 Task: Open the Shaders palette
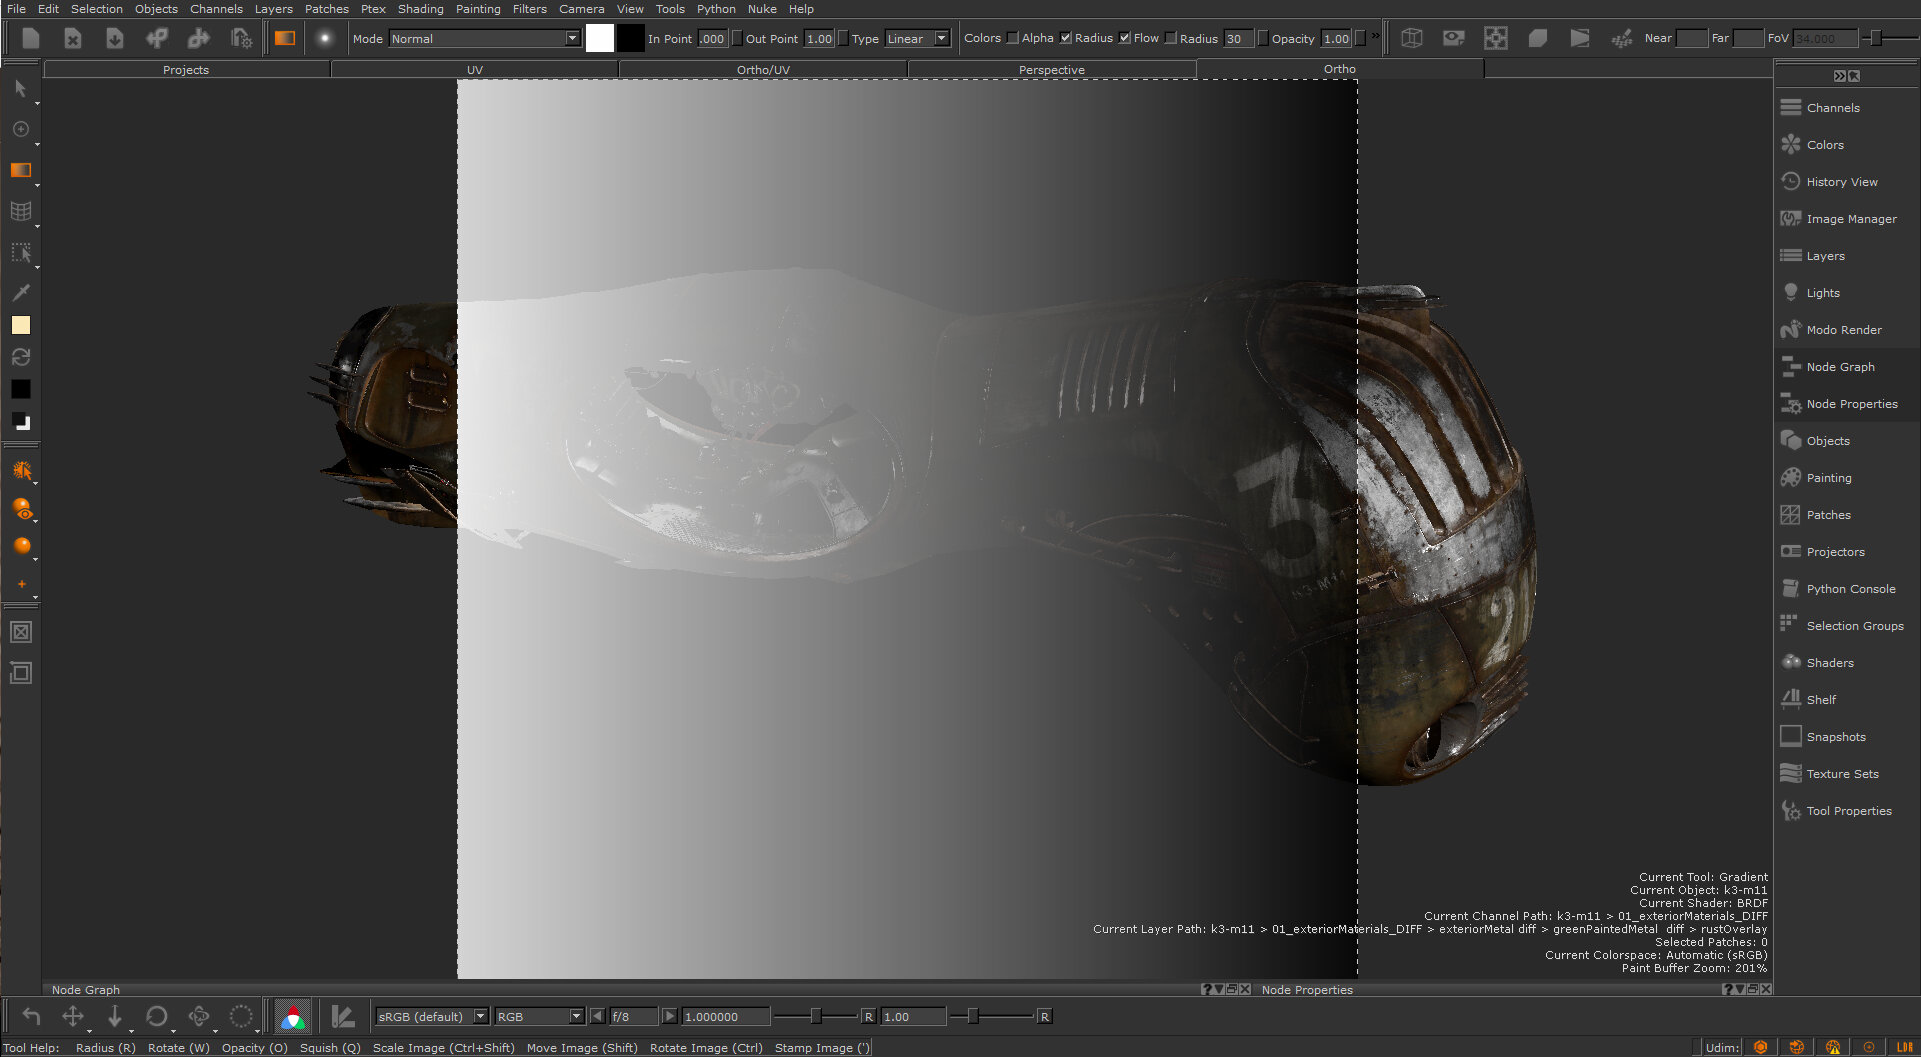1829,663
